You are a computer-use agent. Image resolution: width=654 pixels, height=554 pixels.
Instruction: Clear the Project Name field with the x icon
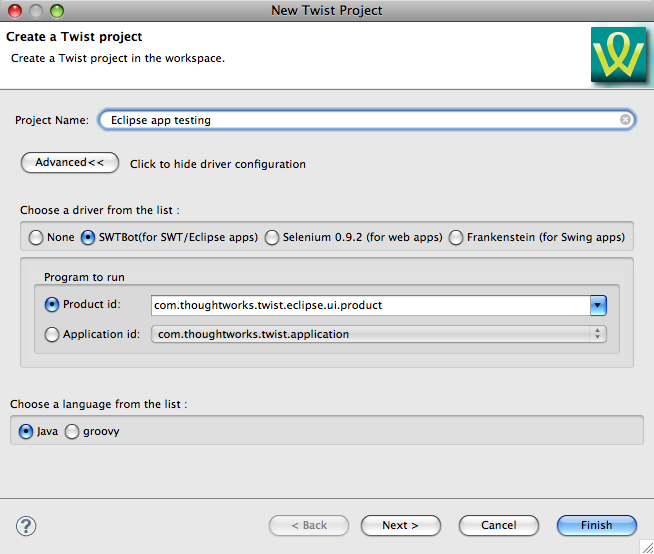tap(625, 120)
